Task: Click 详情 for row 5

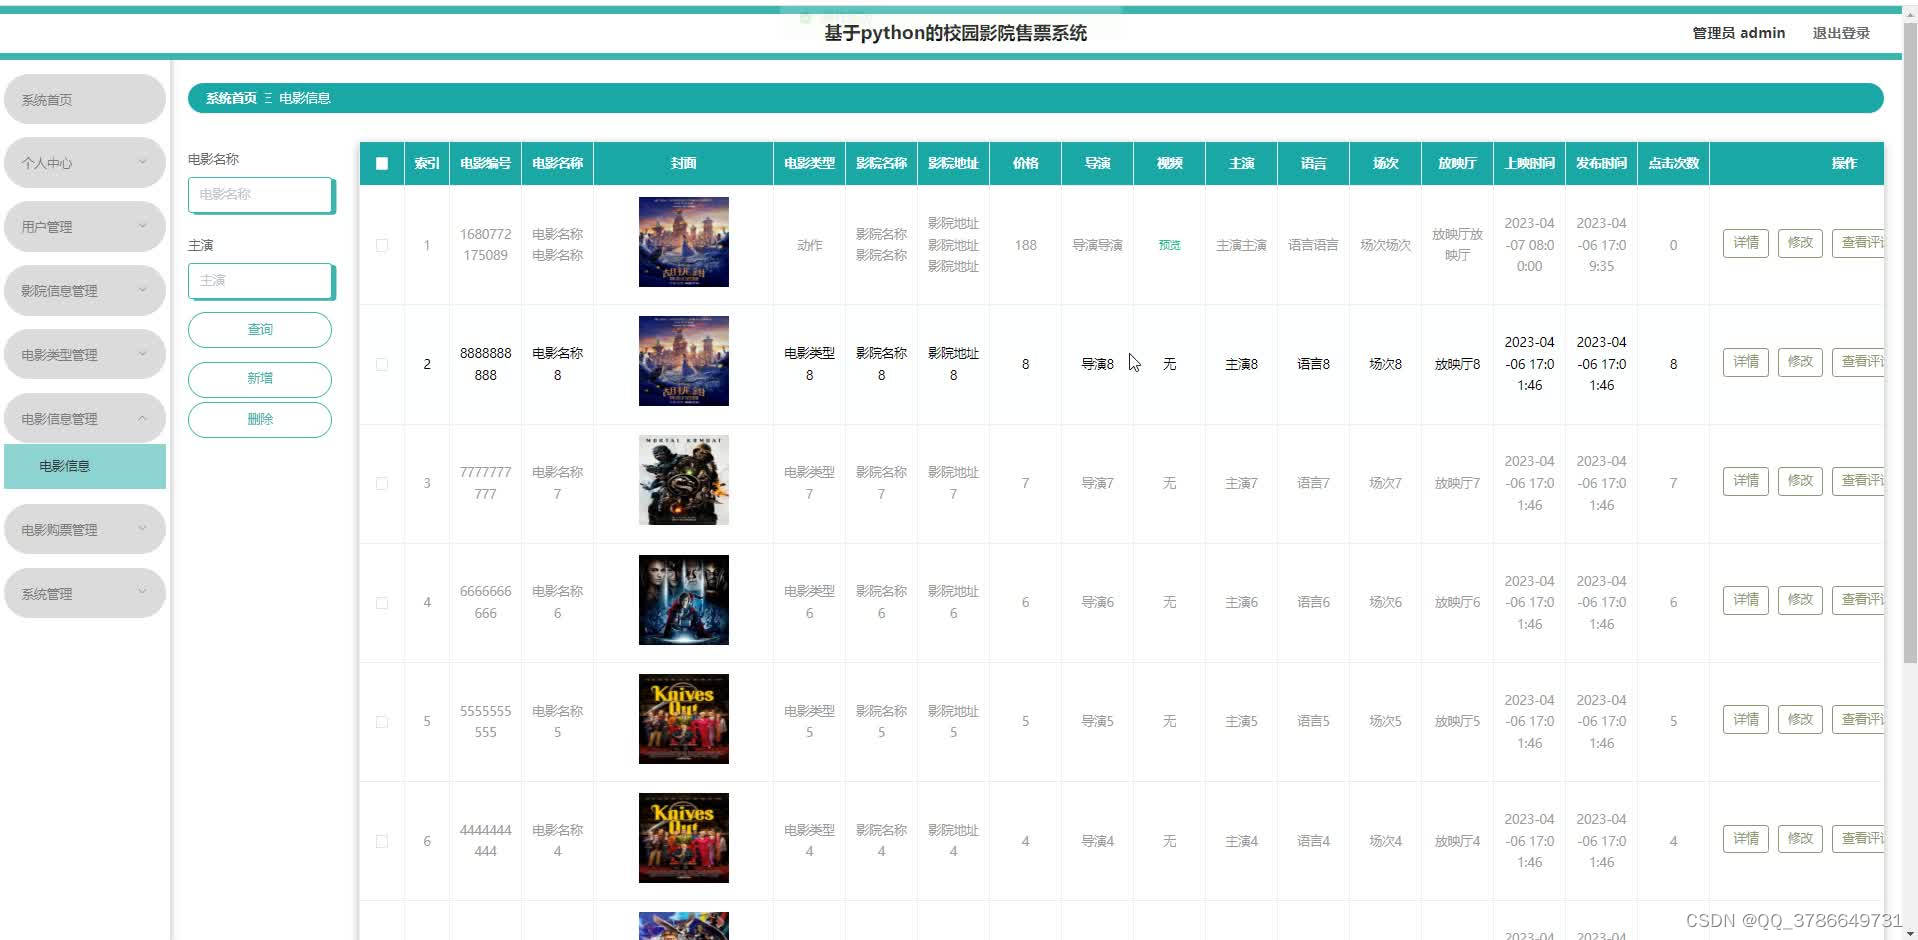Action: tap(1746, 720)
